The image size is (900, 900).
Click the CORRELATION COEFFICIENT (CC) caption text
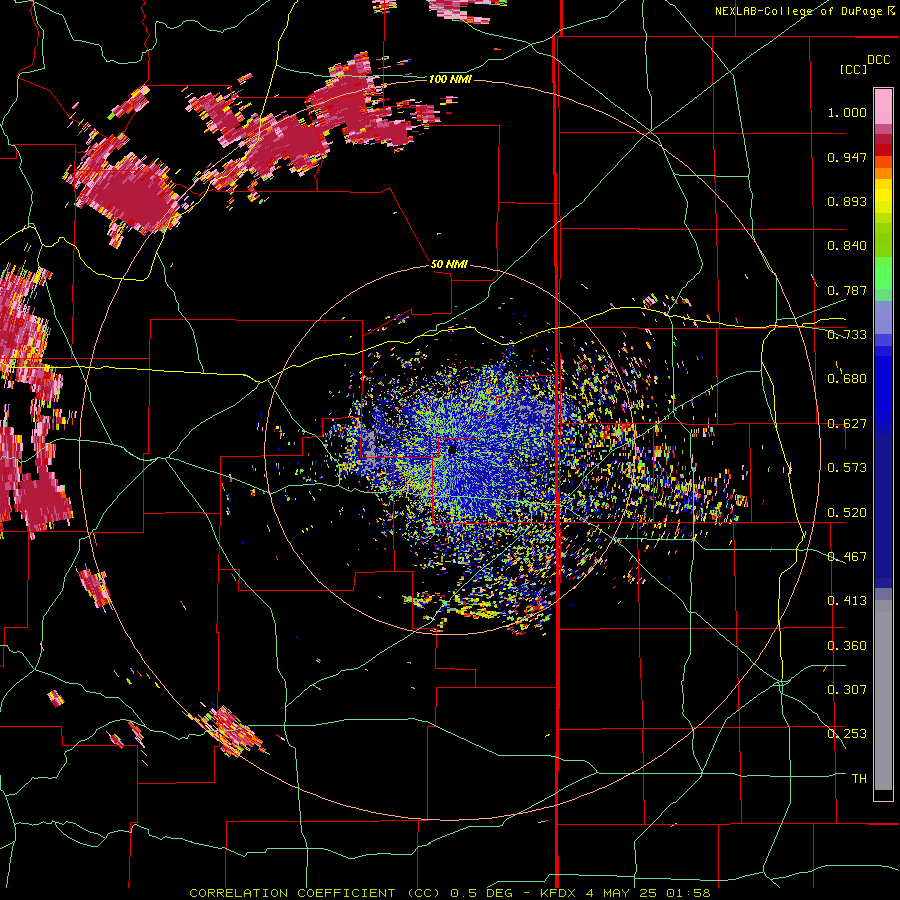pos(315,893)
